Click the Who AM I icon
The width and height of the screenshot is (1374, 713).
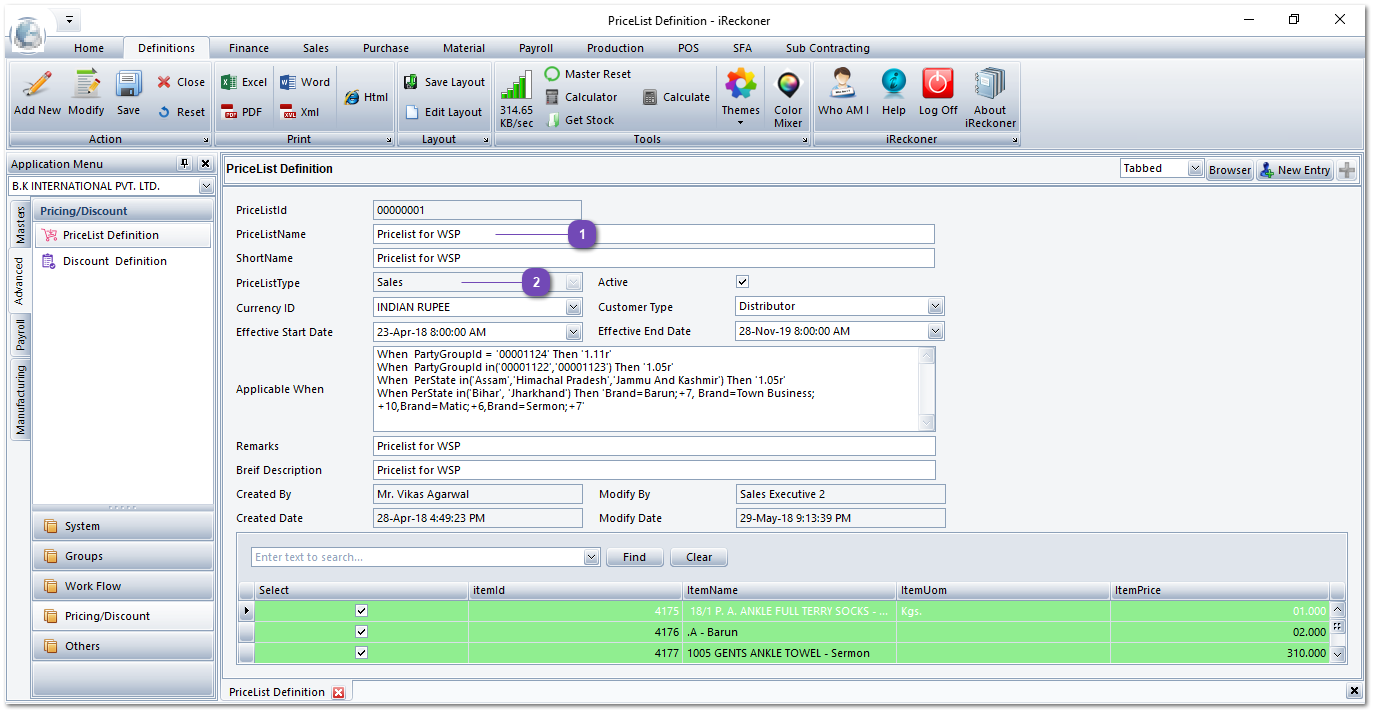(x=843, y=93)
